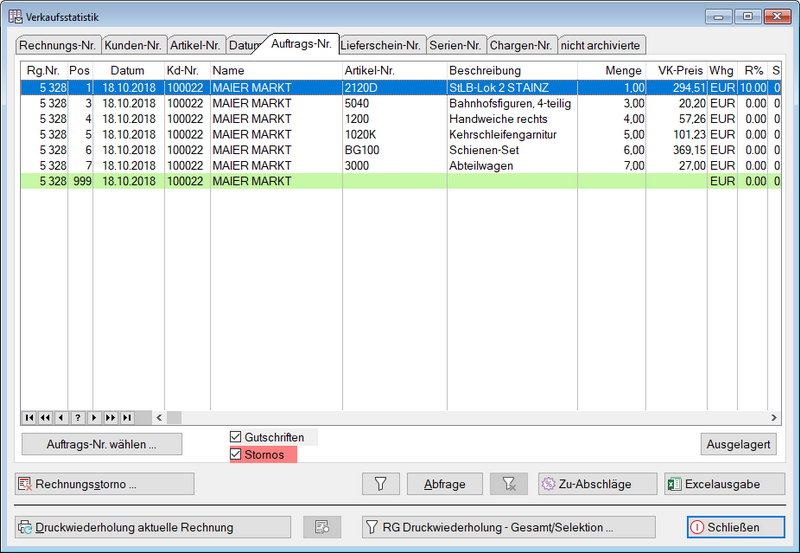Click the clear filter icon button
The height and width of the screenshot is (553, 800).
(x=509, y=484)
